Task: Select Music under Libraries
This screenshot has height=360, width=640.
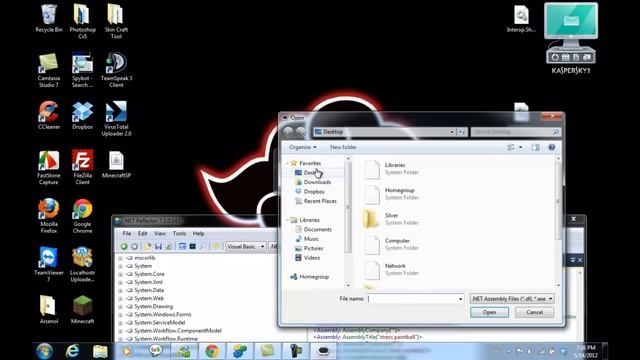Action: pyautogui.click(x=307, y=239)
